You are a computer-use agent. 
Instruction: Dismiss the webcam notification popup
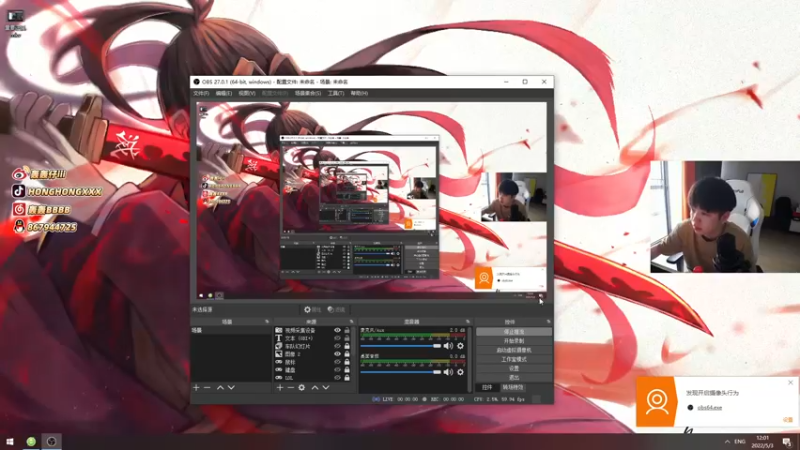(790, 382)
